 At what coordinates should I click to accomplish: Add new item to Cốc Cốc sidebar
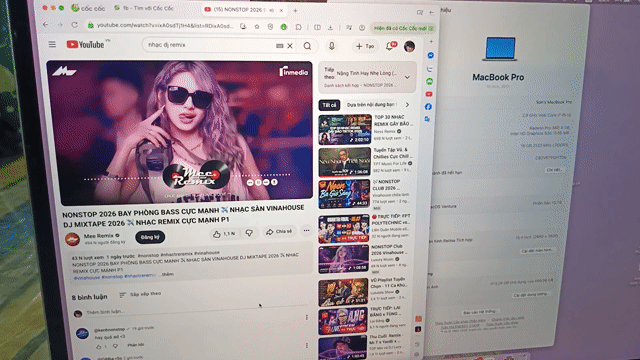pos(431,42)
